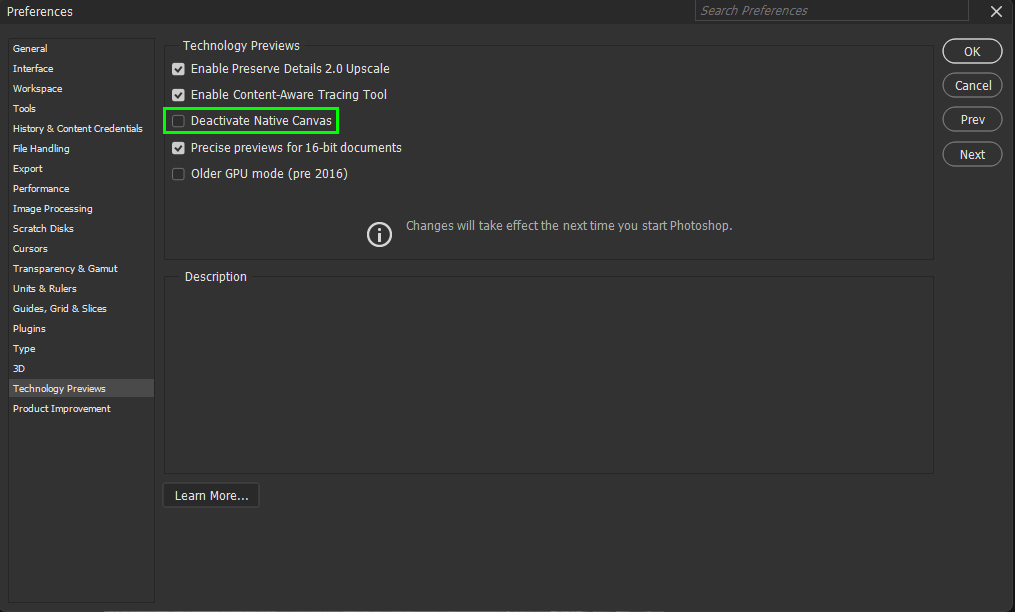Viewport: 1015px width, 612px height.
Task: Check the Deactivate Native Canvas option
Action: (178, 120)
